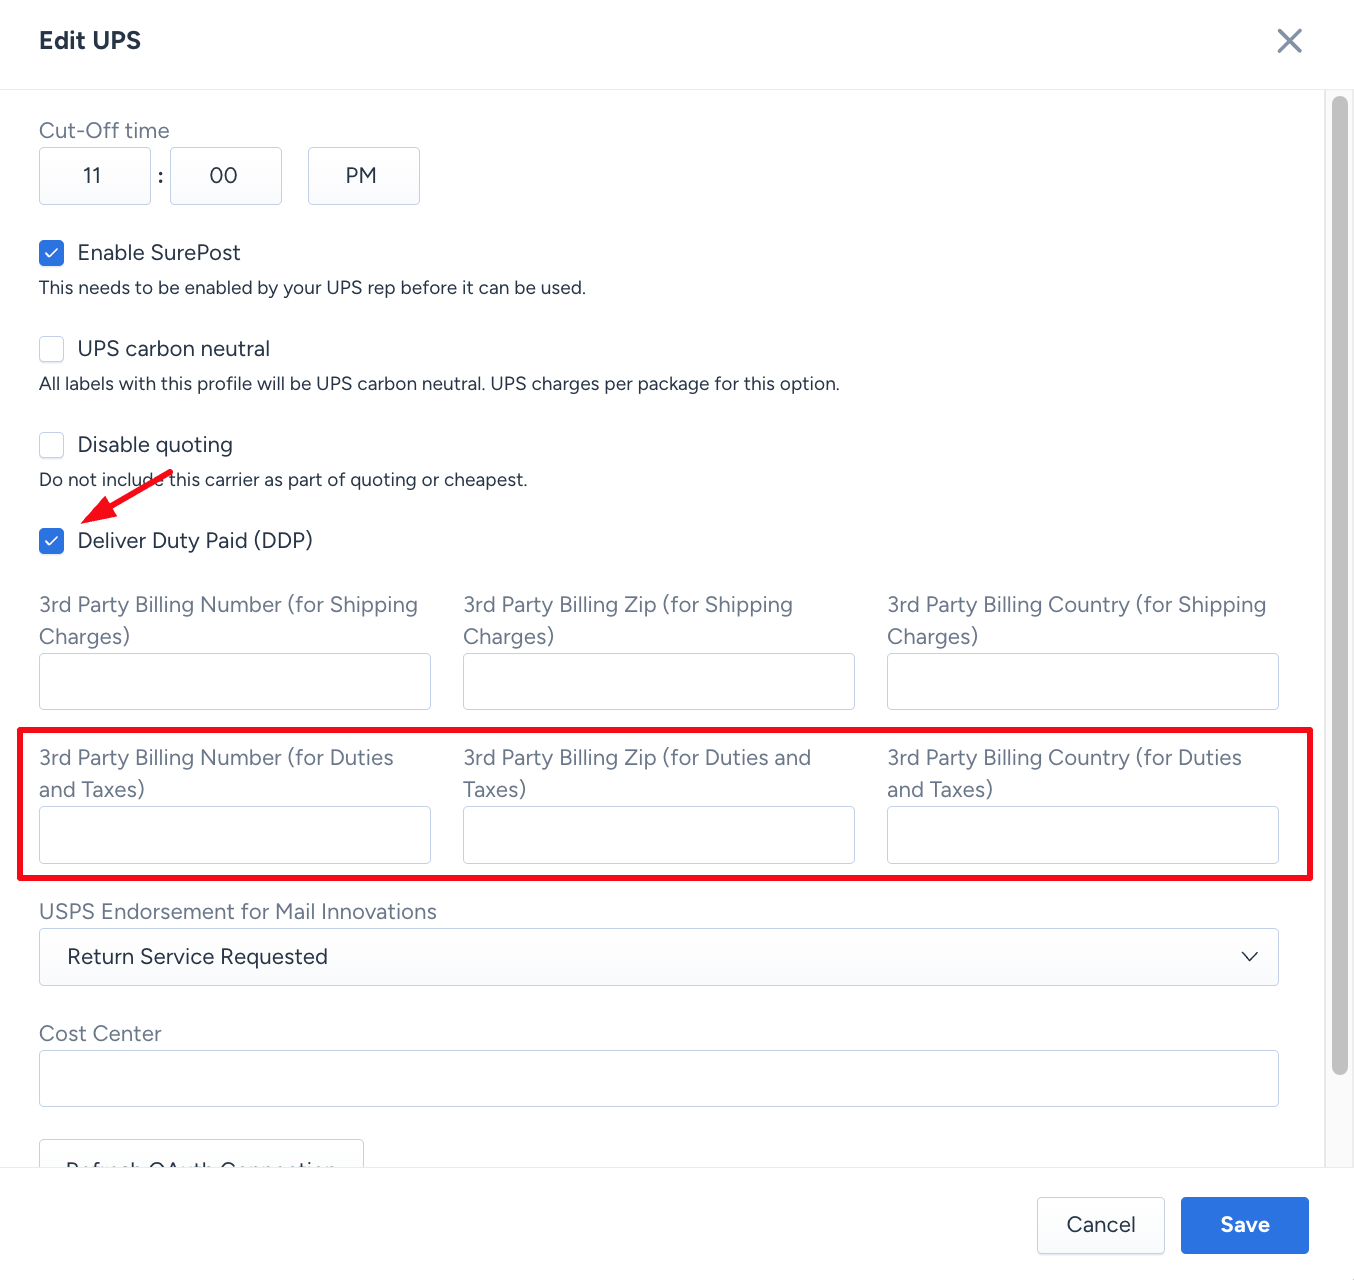Click the cut-off minutes field
Screen dimensions: 1354x1280
coord(225,176)
